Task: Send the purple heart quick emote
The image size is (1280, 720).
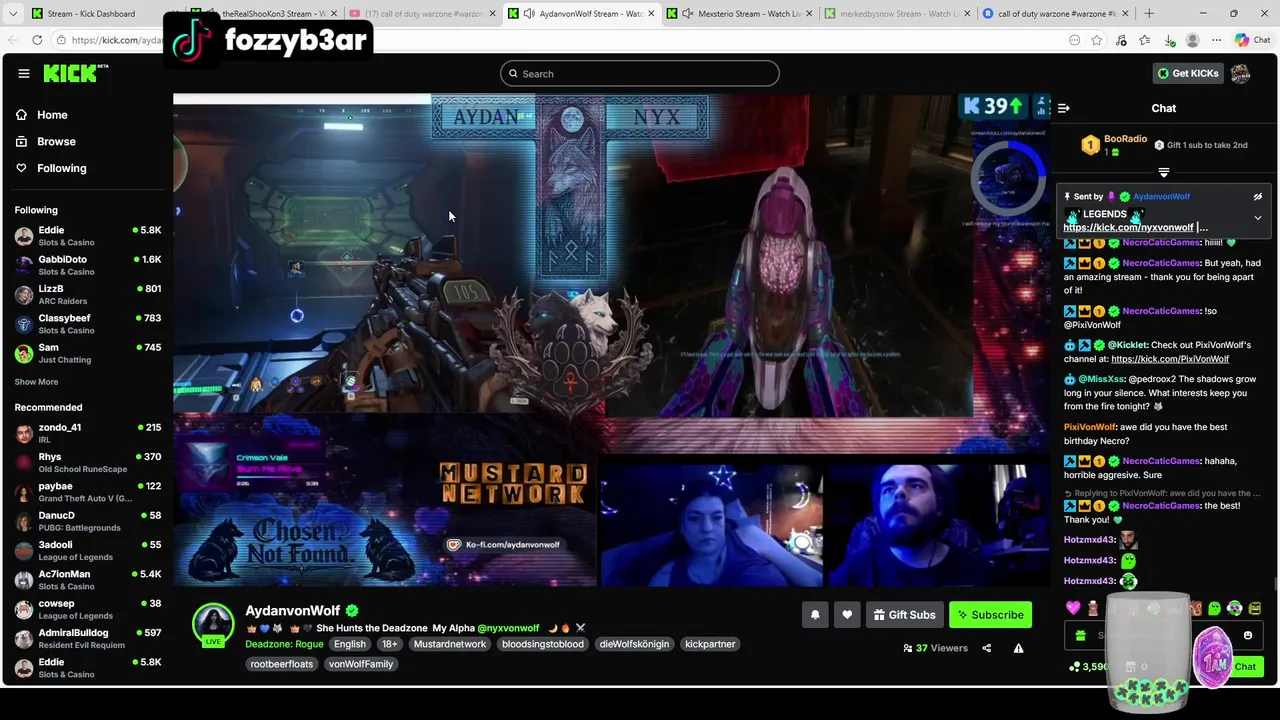Action: pyautogui.click(x=1073, y=608)
